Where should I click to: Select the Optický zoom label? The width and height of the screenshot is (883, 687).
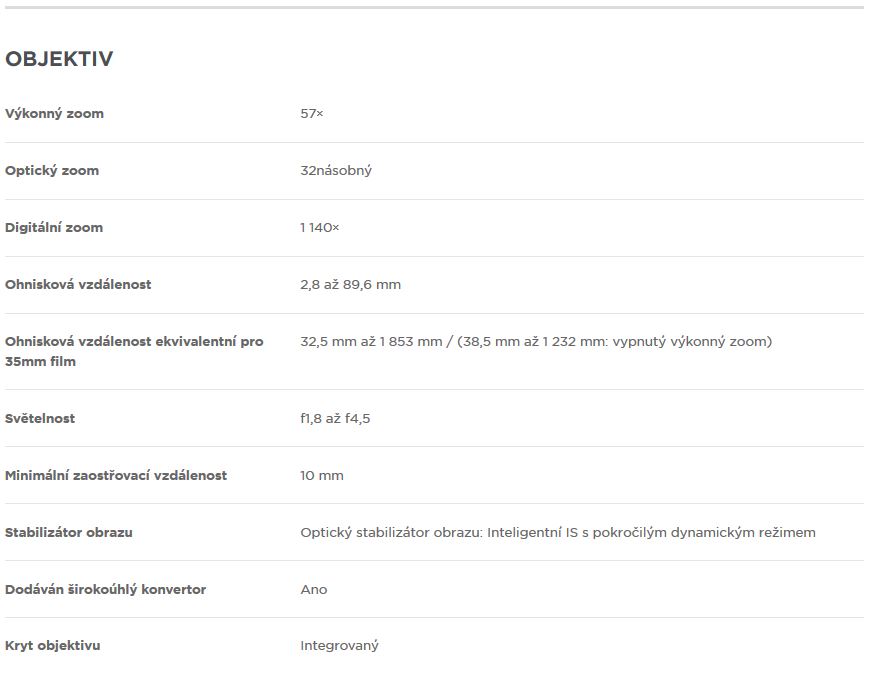pos(52,171)
